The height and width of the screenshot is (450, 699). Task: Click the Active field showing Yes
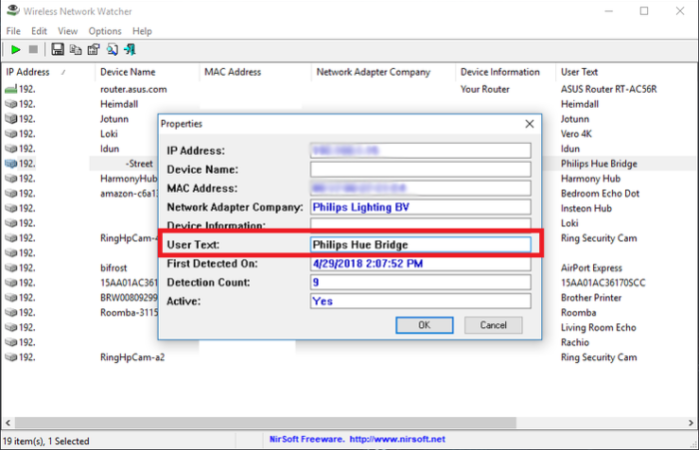[420, 301]
